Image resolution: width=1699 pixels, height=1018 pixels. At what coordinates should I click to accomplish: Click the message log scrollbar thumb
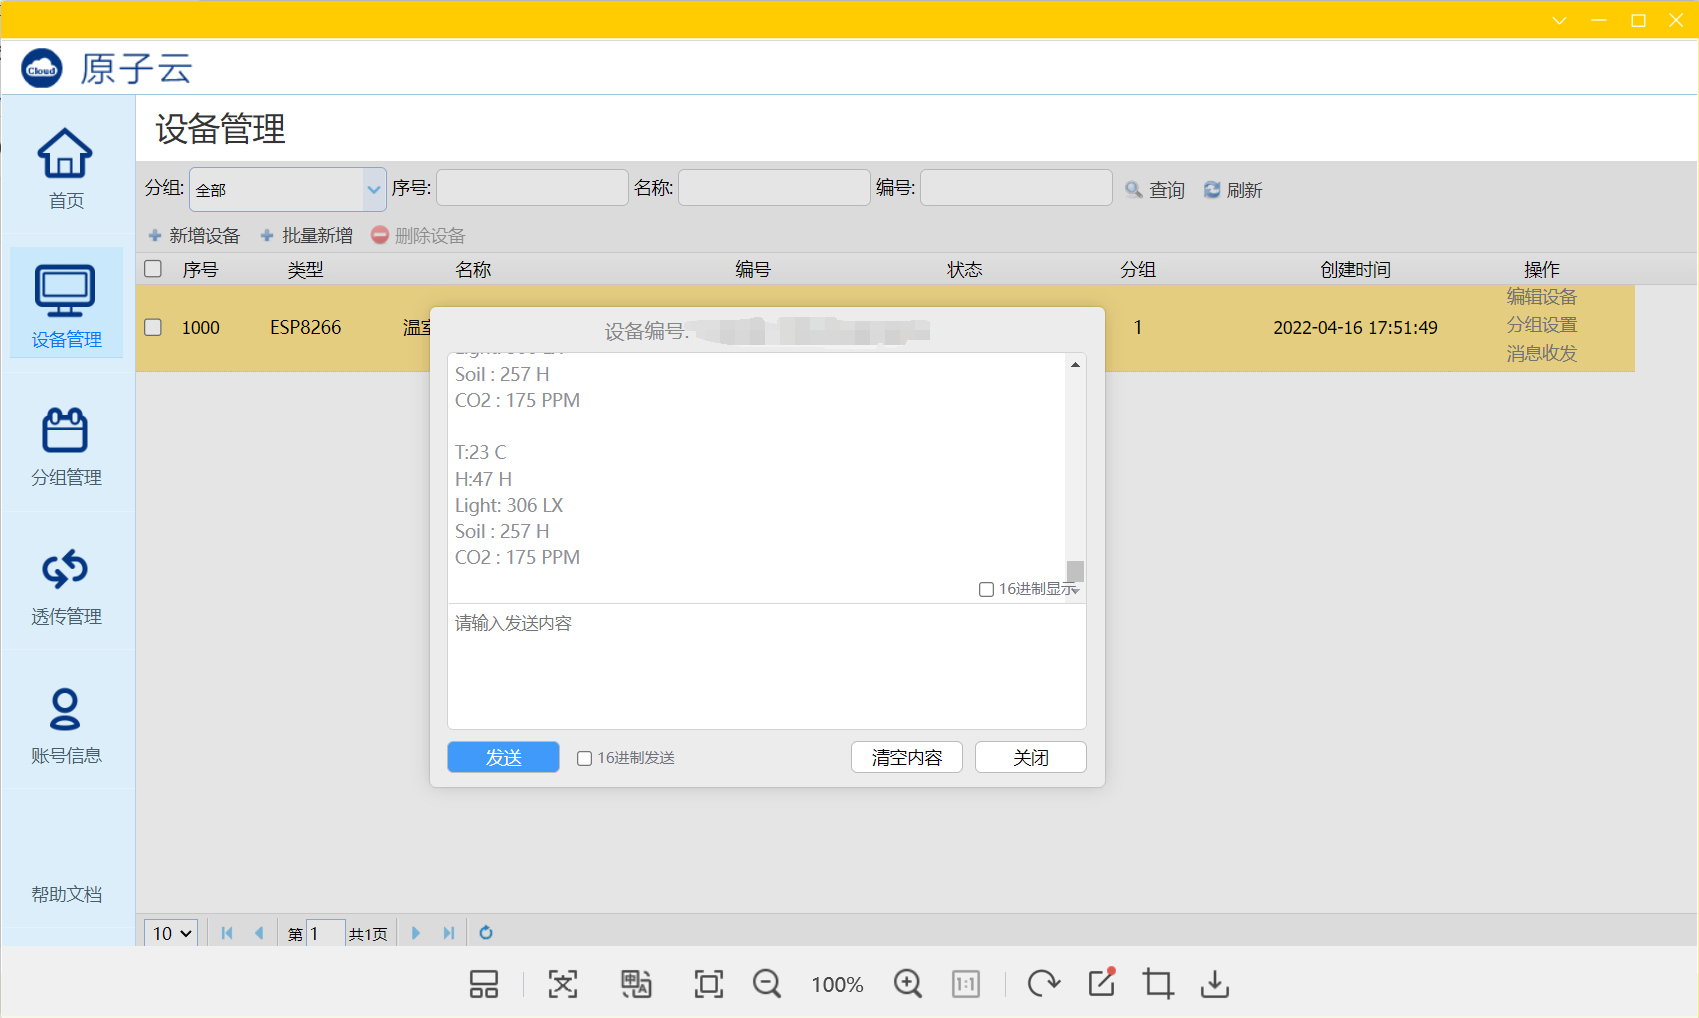click(x=1075, y=571)
